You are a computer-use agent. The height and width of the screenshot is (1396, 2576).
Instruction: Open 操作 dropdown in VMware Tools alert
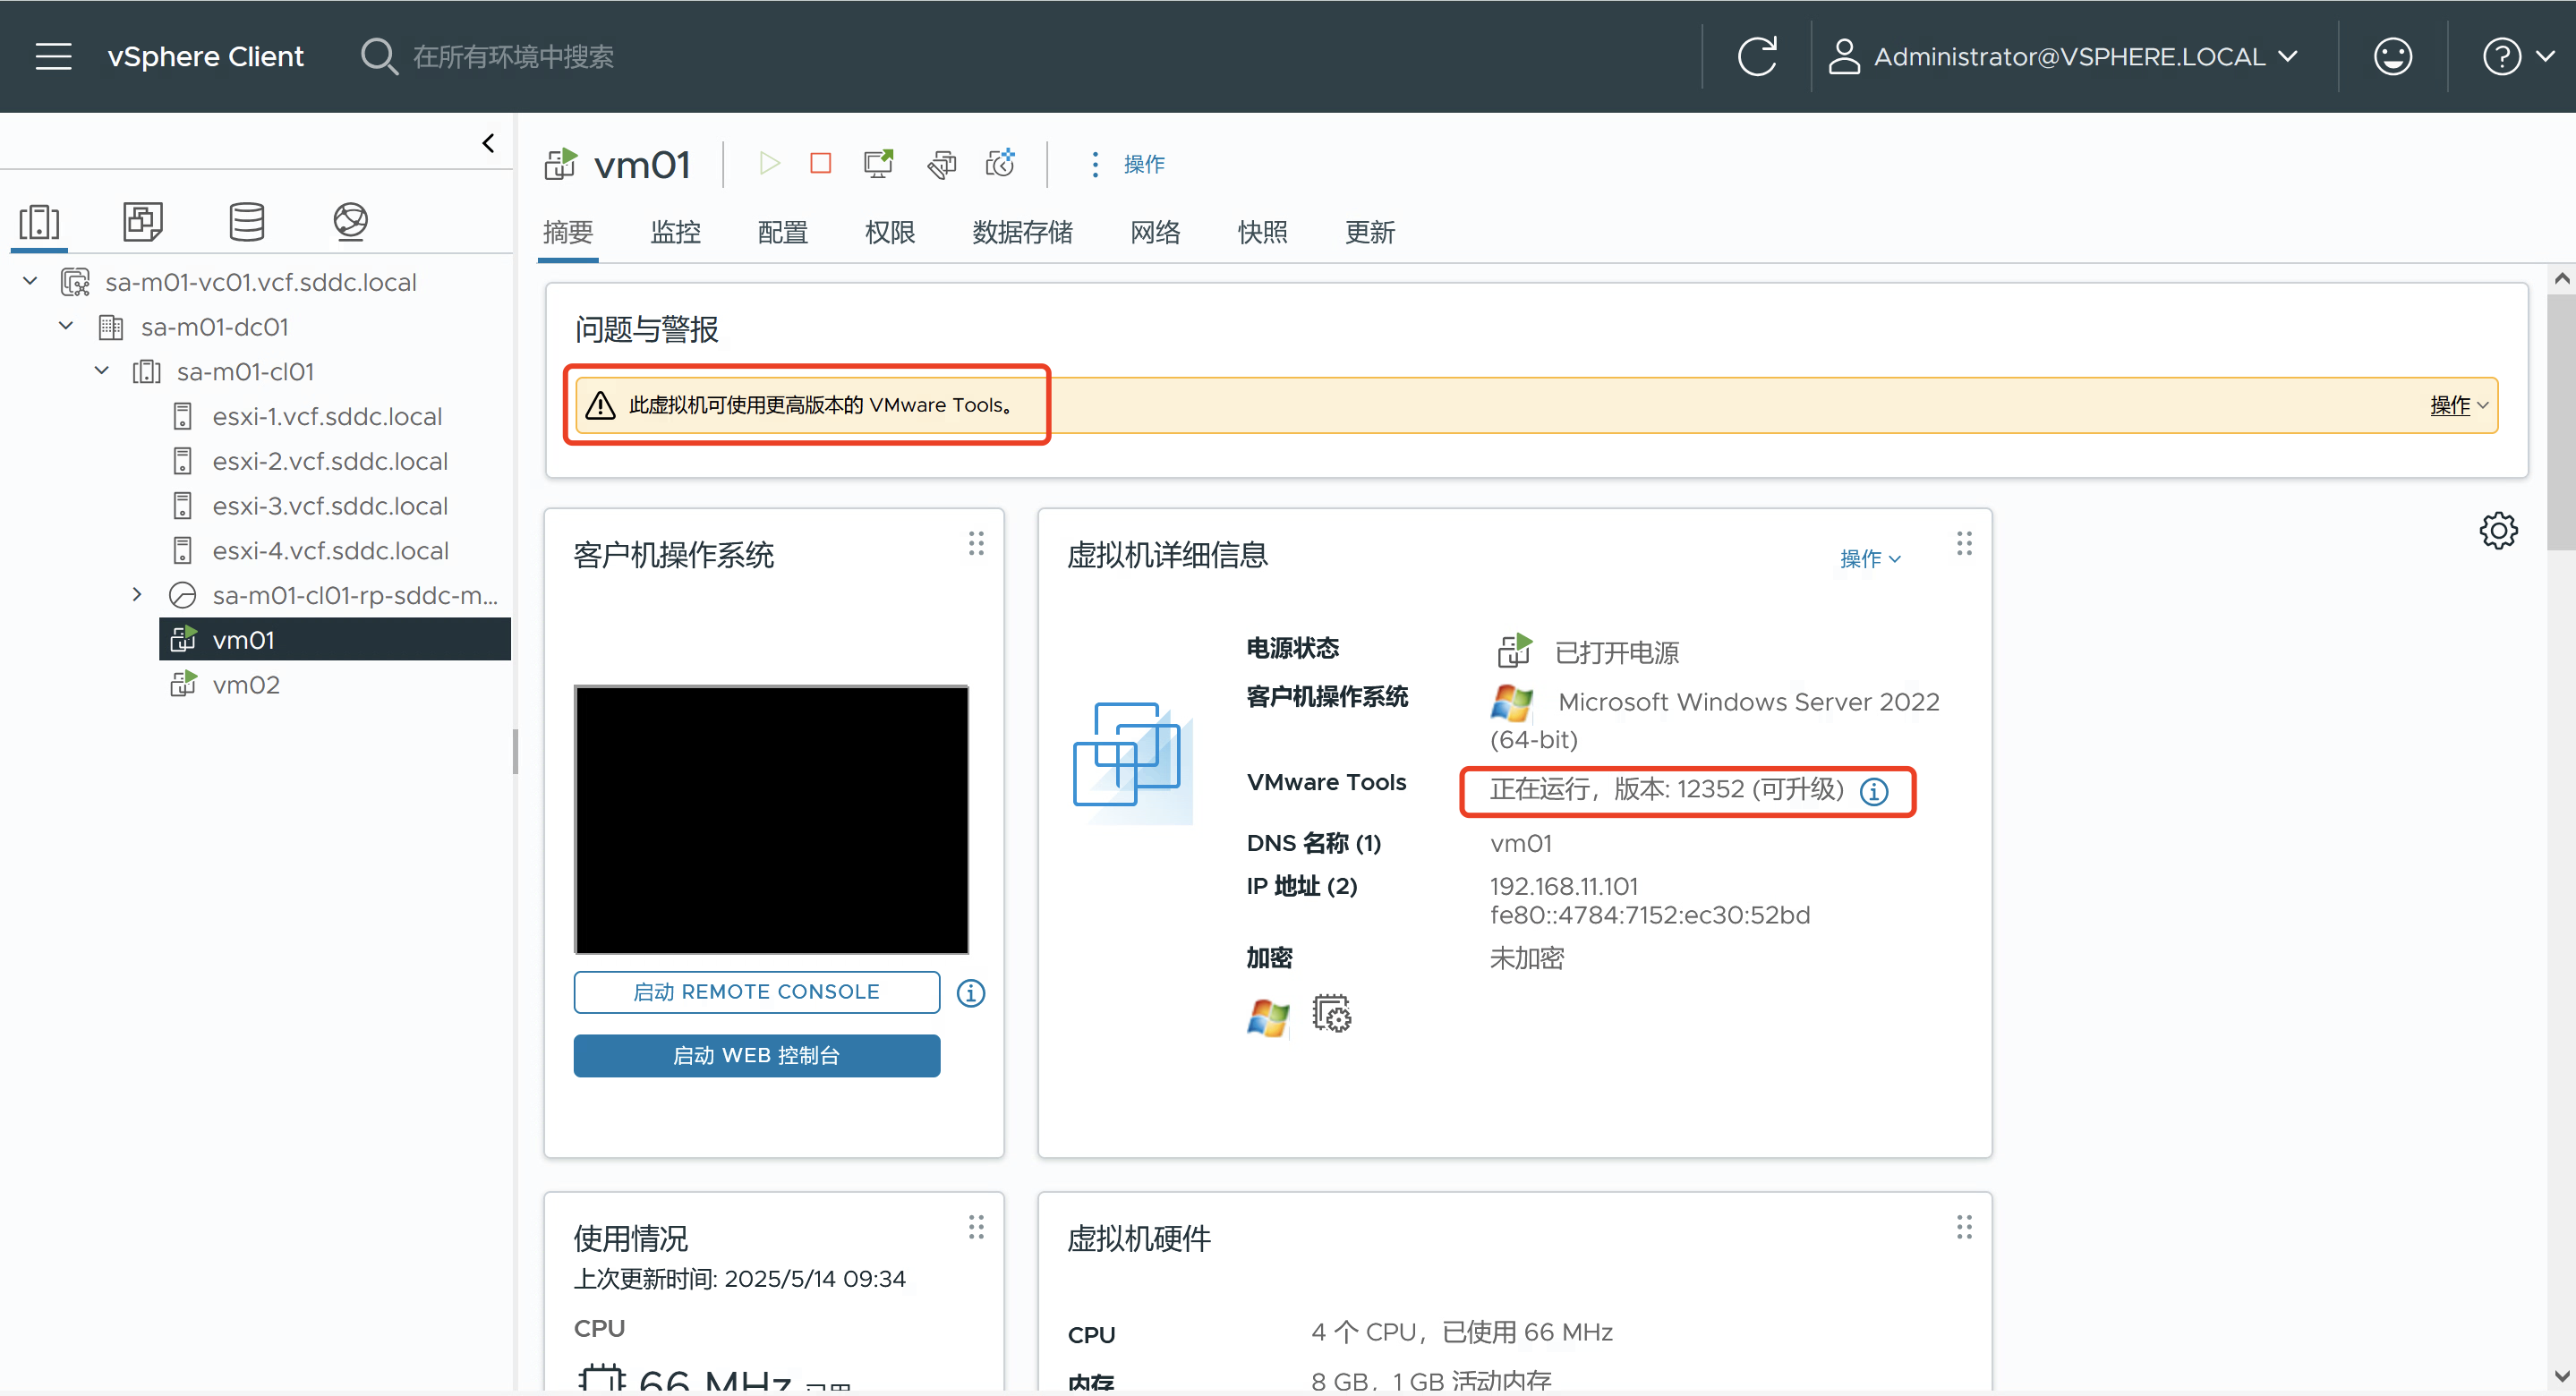(x=2458, y=405)
